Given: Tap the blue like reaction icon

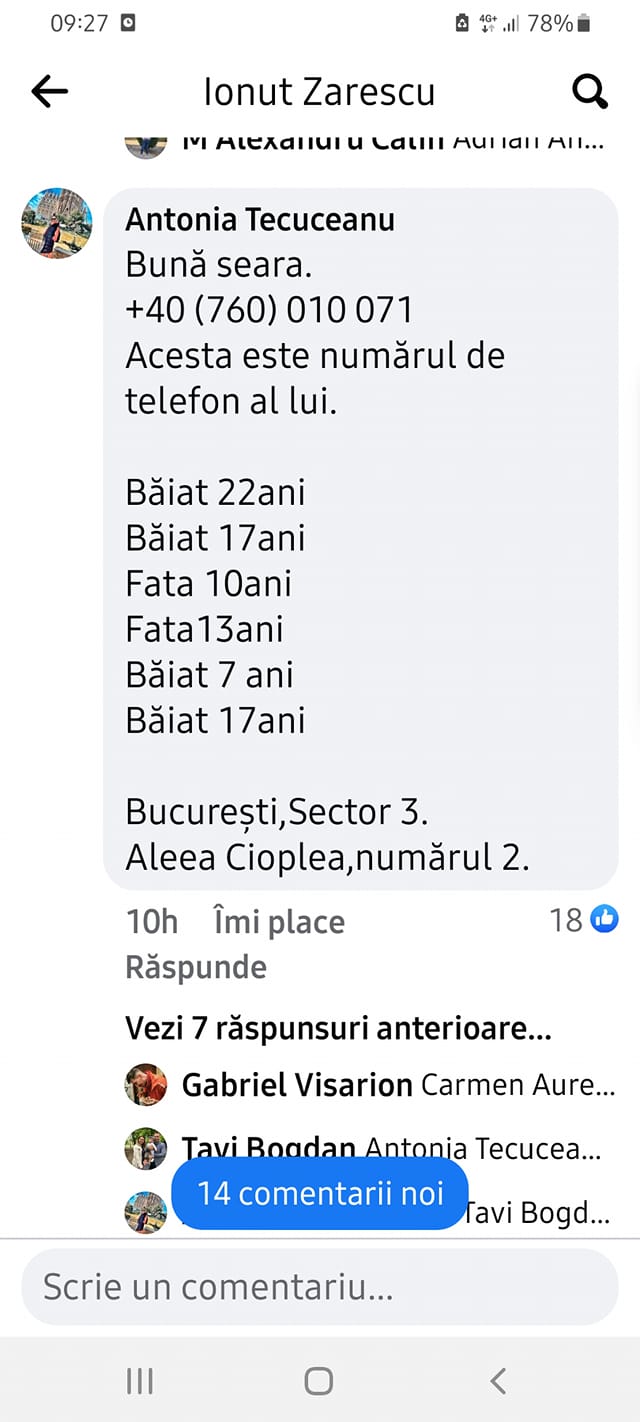Looking at the screenshot, I should pos(604,919).
